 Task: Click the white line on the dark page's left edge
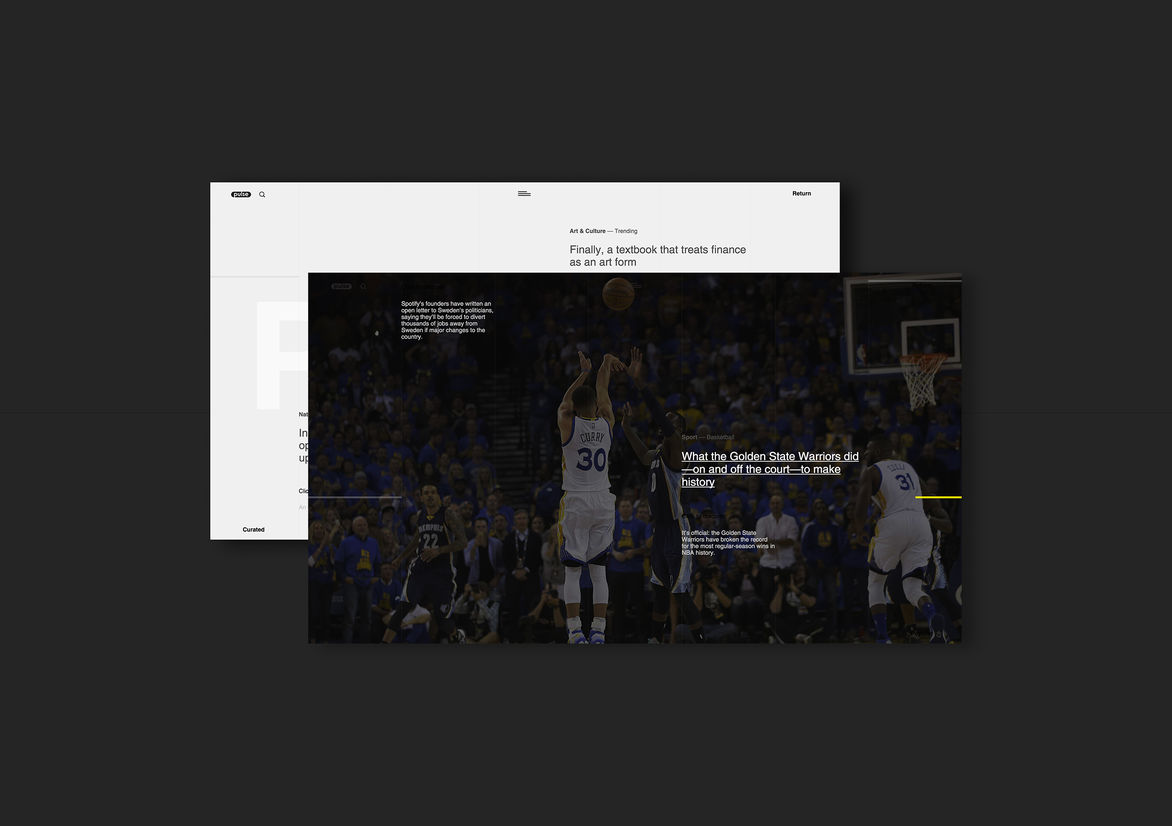pyautogui.click(x=354, y=497)
